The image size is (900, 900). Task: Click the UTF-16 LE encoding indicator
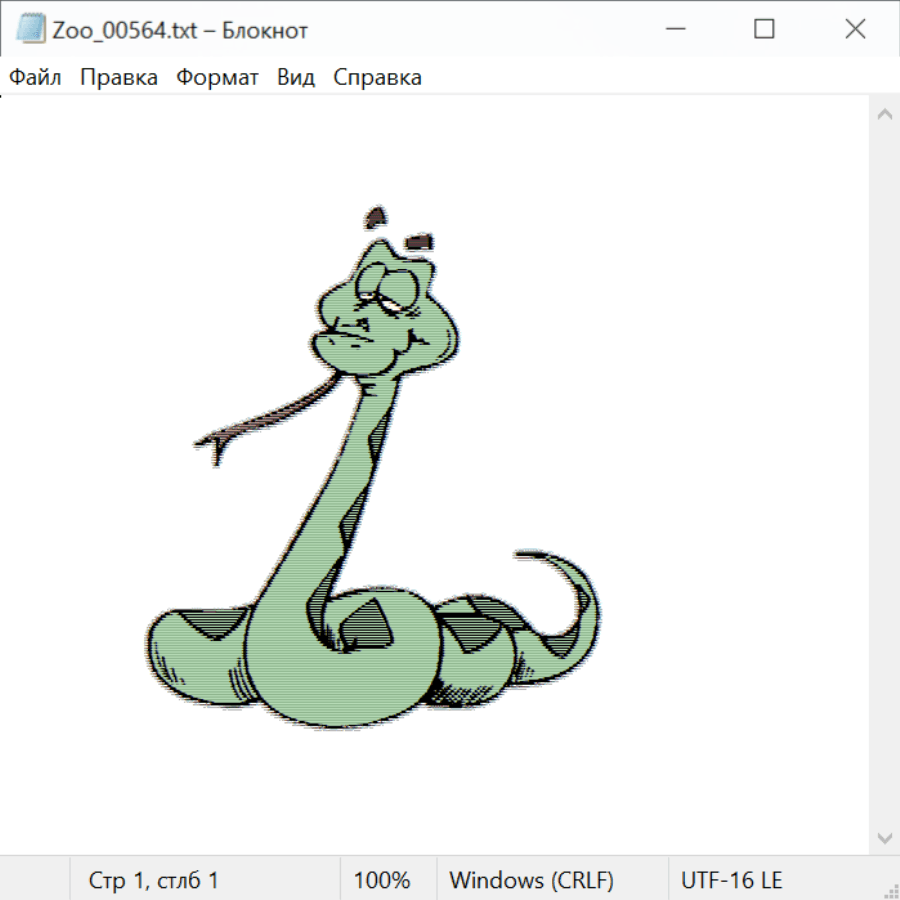tap(731, 881)
